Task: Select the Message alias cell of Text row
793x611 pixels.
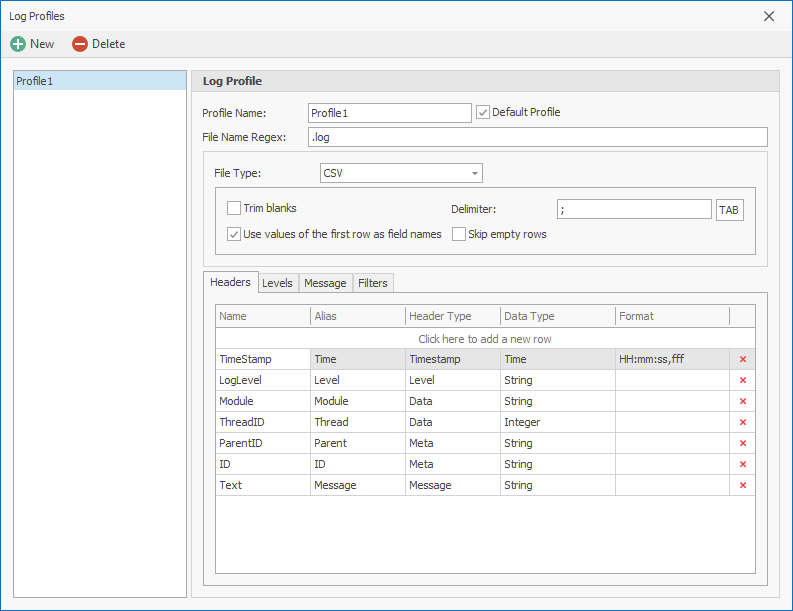Action: 358,485
